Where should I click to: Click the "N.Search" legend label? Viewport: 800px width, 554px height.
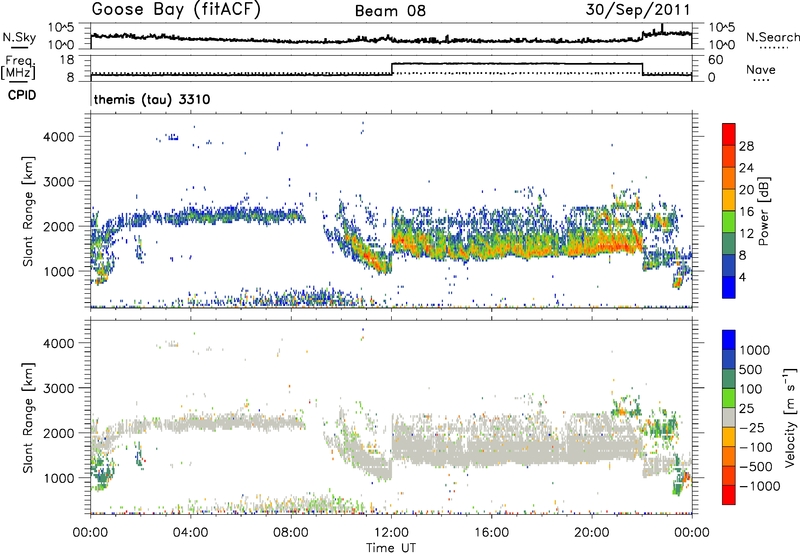772,37
